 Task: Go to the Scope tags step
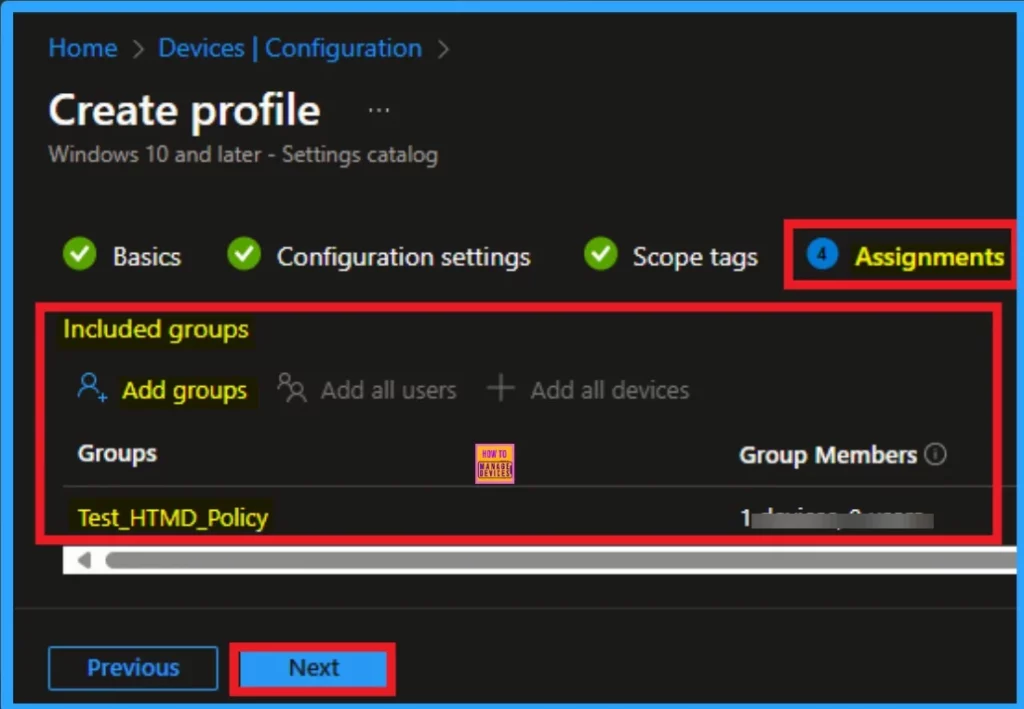(x=695, y=257)
